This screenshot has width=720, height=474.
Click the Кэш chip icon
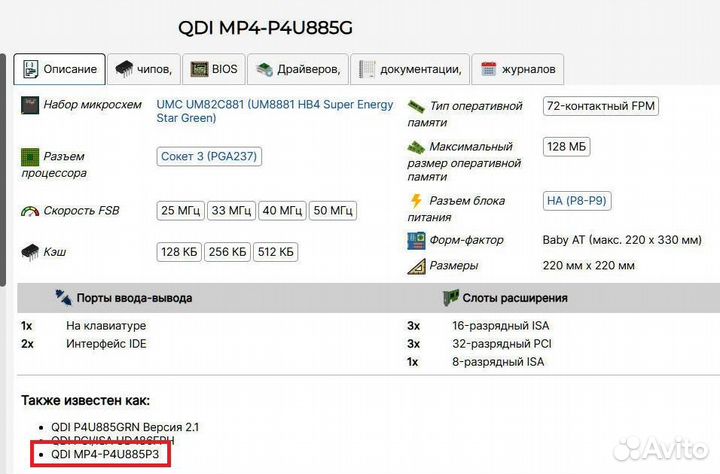tap(29, 252)
